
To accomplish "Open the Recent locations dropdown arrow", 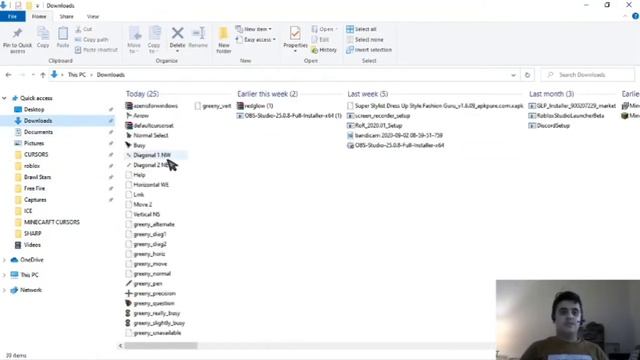I will coord(33,75).
